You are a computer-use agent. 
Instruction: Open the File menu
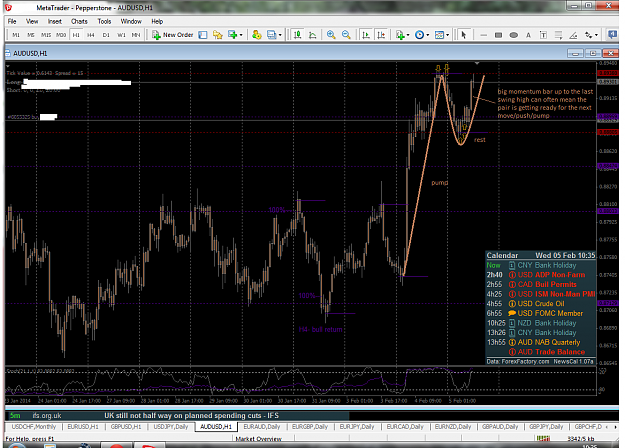[x=12, y=22]
